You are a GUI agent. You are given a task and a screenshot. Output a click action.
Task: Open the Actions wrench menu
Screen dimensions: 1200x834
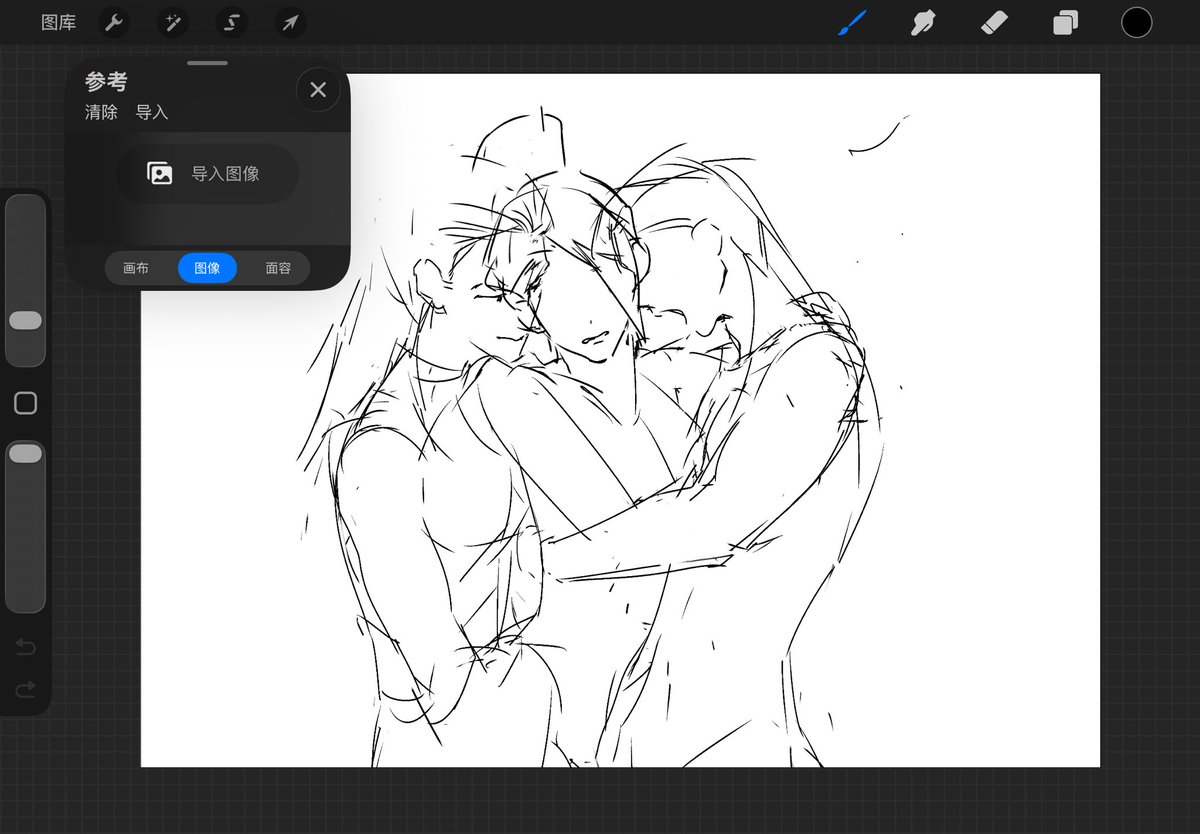point(114,22)
